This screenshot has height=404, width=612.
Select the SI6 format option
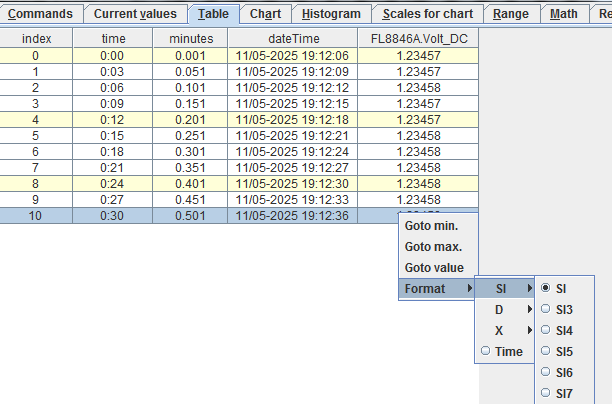click(x=563, y=372)
